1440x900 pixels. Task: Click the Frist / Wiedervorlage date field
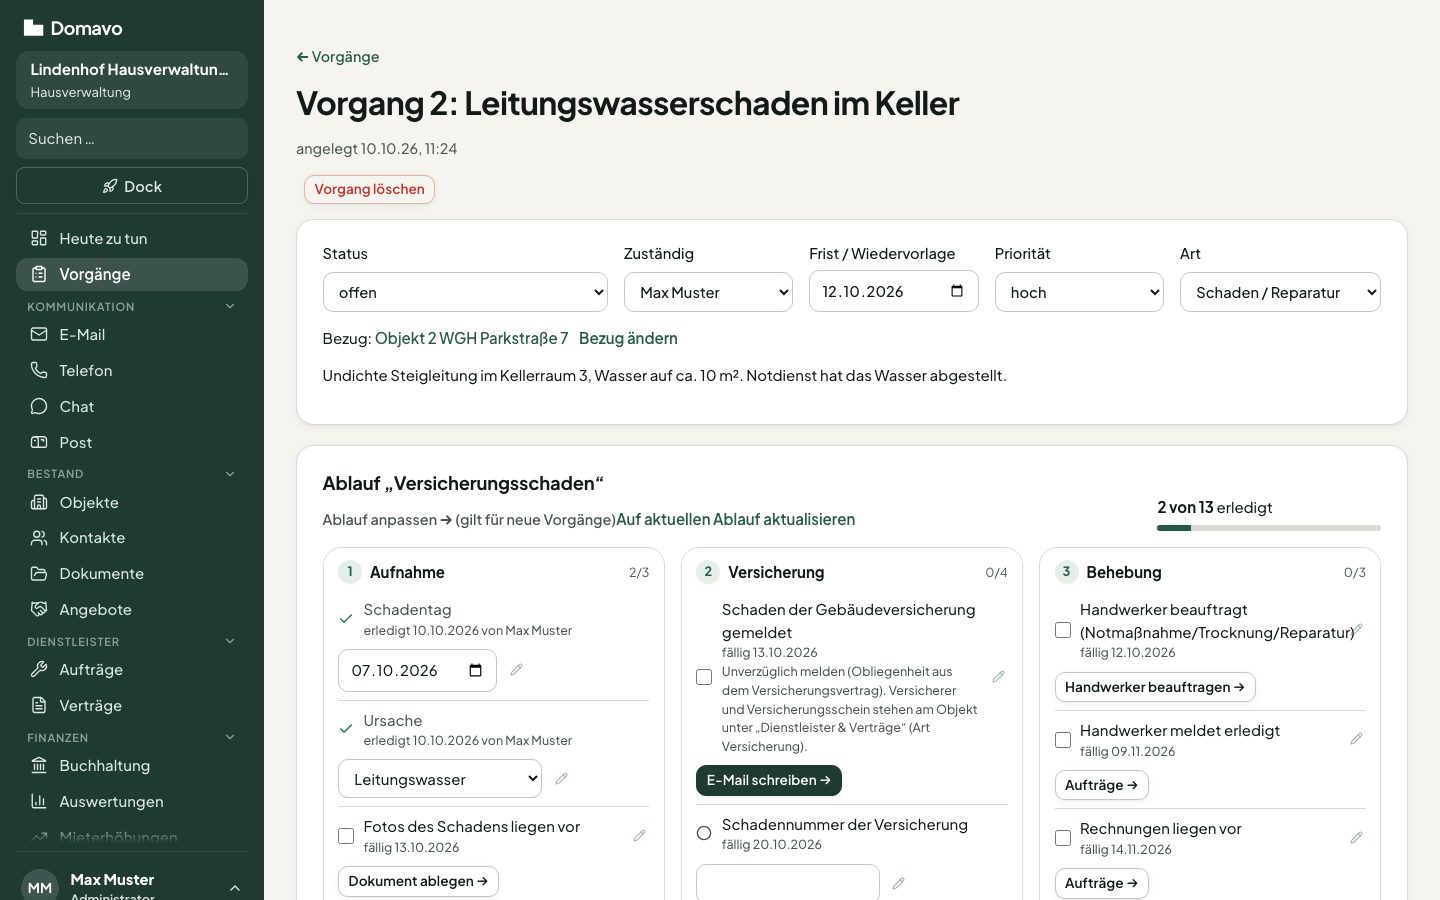[x=893, y=291]
